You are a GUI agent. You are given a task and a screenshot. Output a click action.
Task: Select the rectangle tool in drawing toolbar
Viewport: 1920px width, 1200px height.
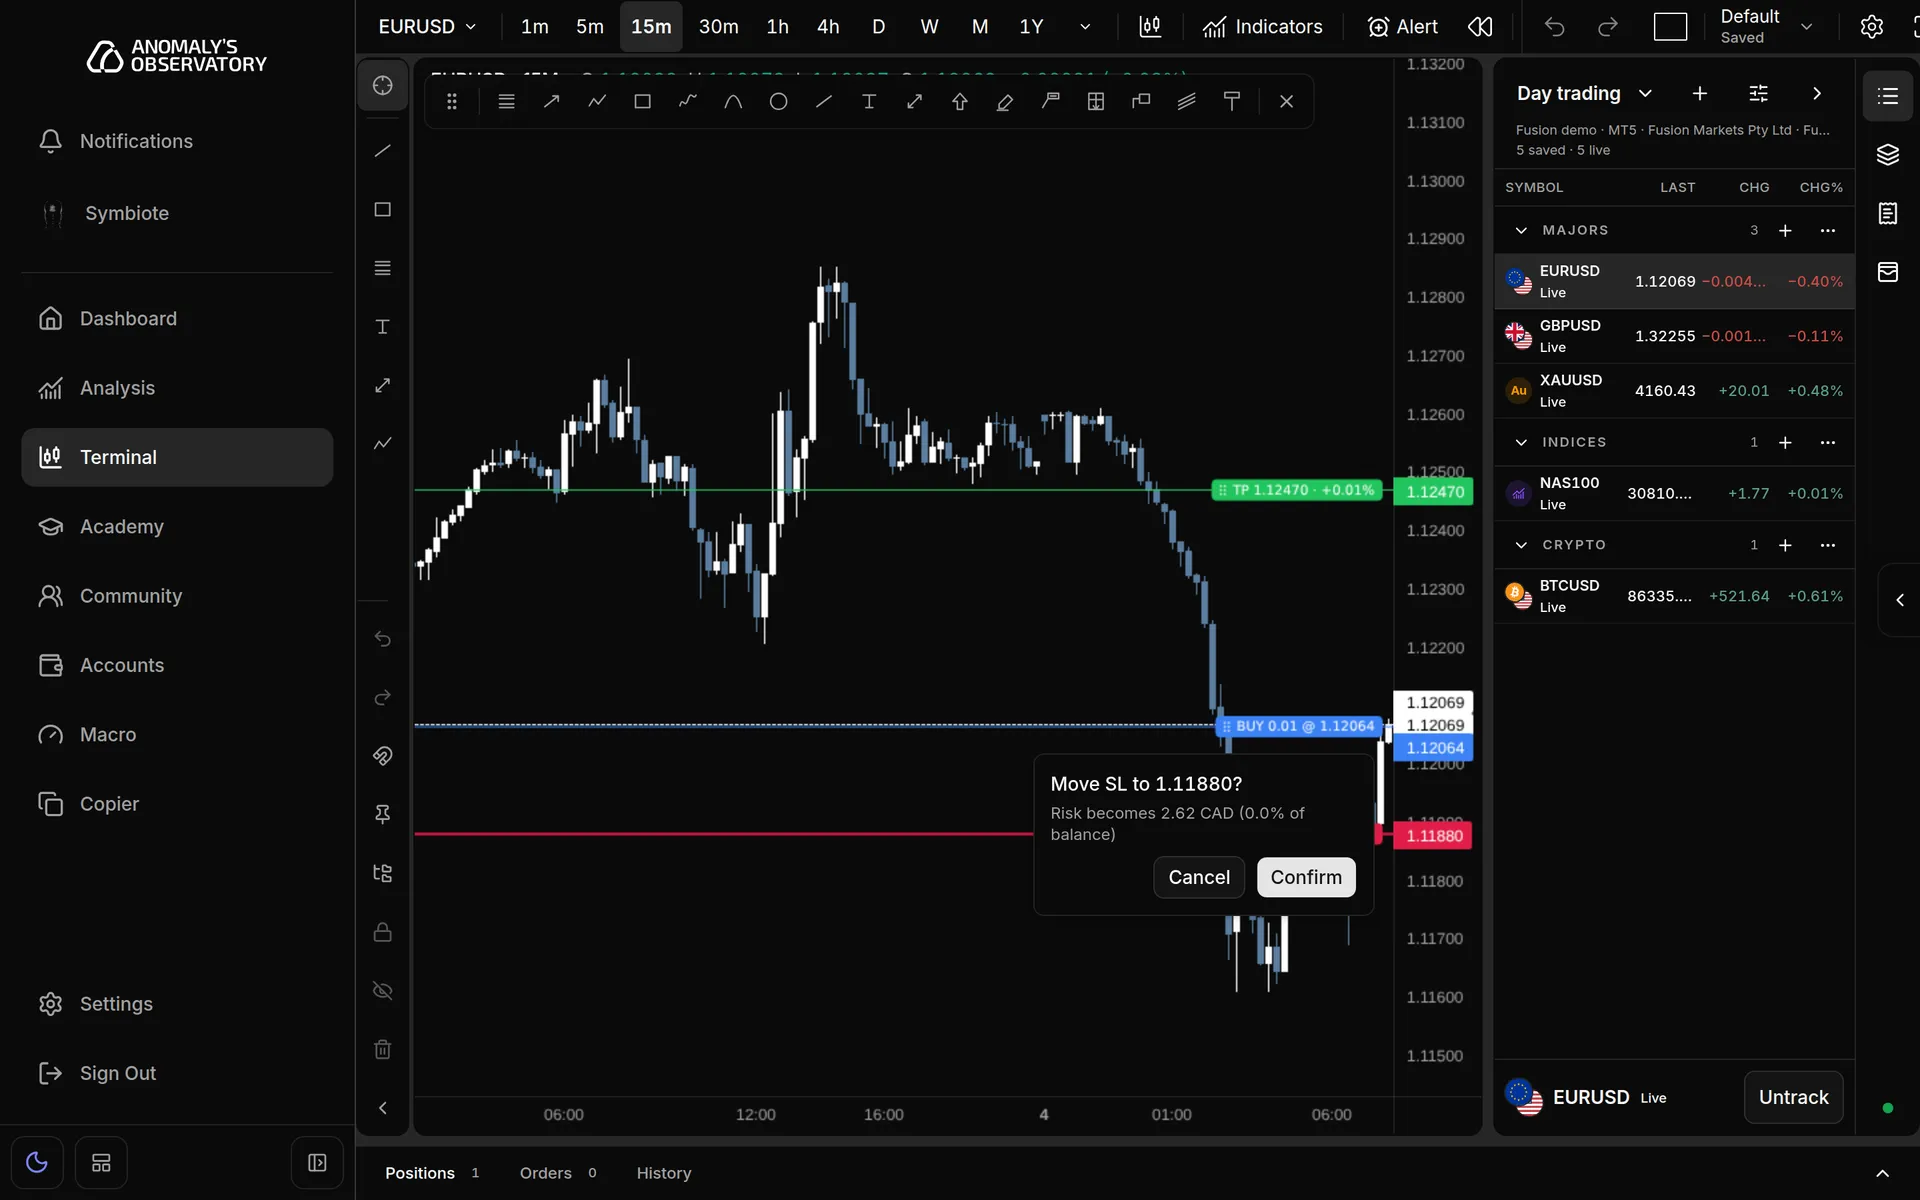pos(642,101)
